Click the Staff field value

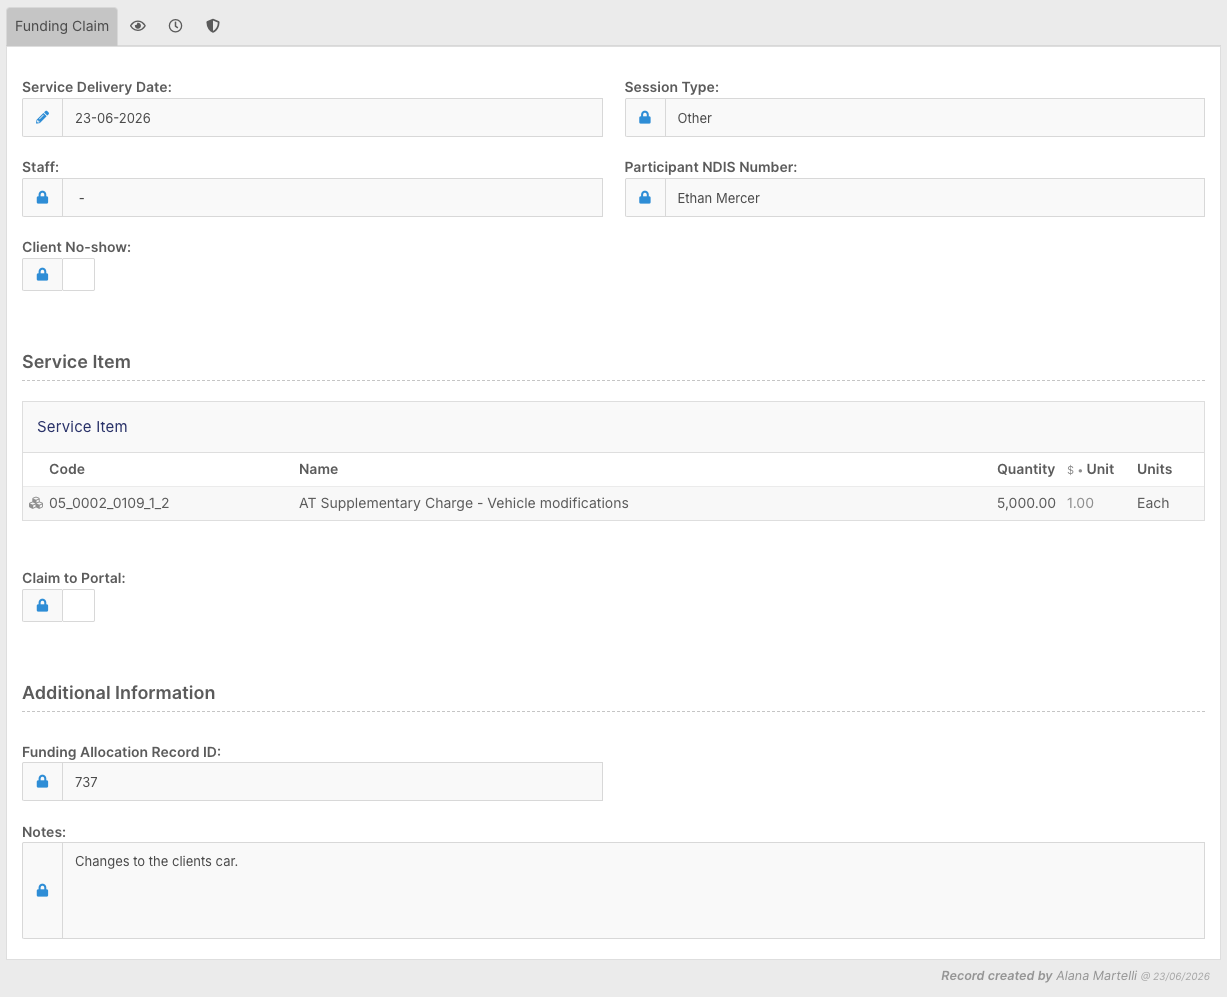[x=332, y=198]
